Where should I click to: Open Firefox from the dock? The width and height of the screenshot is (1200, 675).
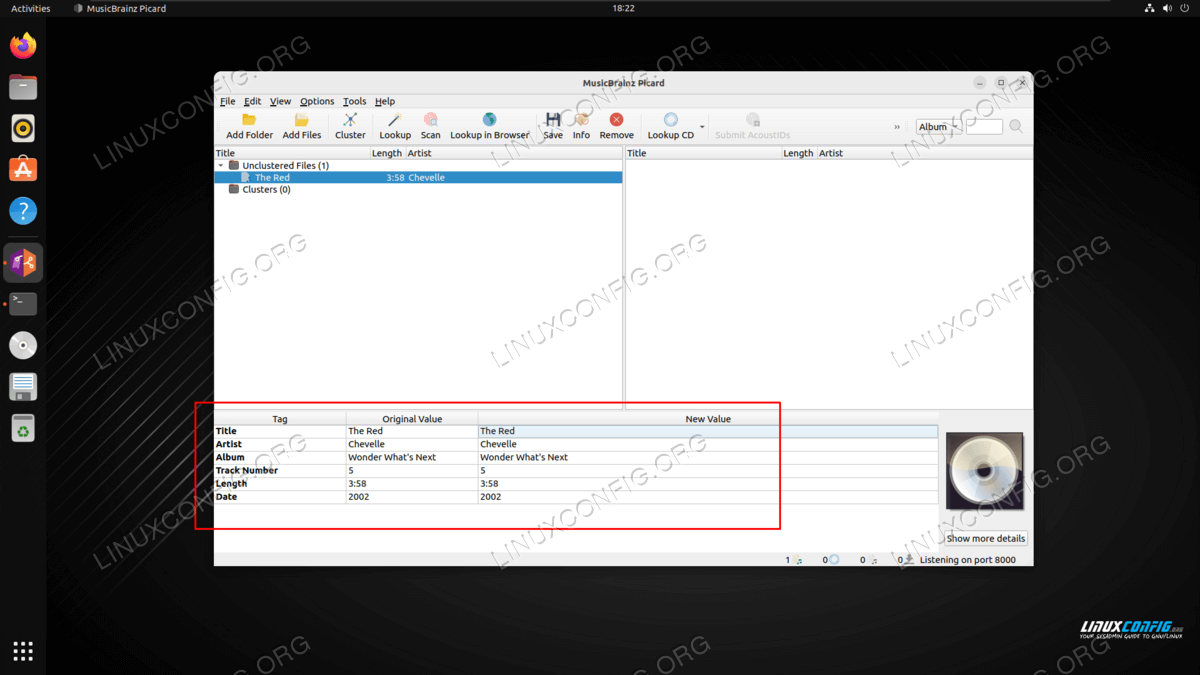point(23,46)
